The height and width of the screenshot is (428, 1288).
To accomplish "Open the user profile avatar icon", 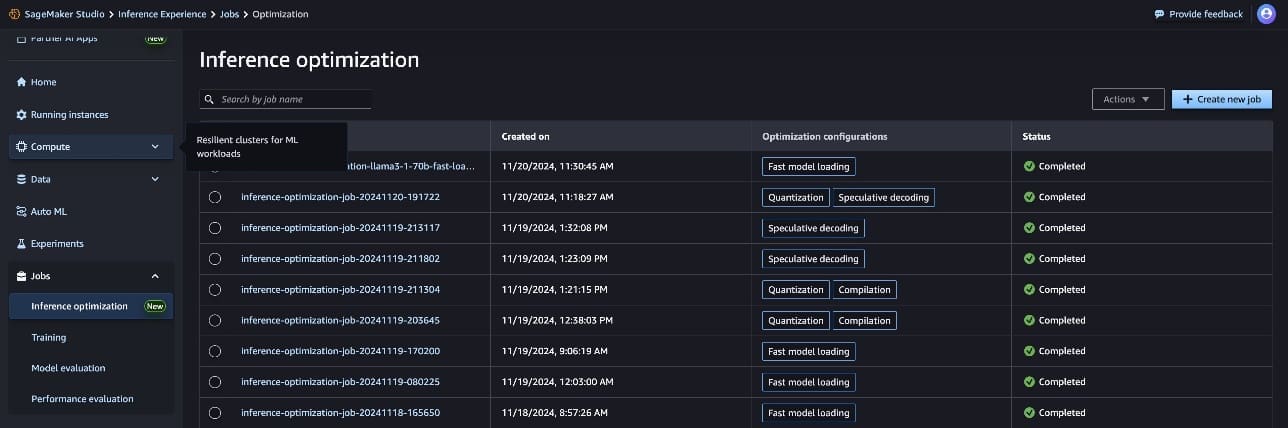I will pyautogui.click(x=1265, y=14).
